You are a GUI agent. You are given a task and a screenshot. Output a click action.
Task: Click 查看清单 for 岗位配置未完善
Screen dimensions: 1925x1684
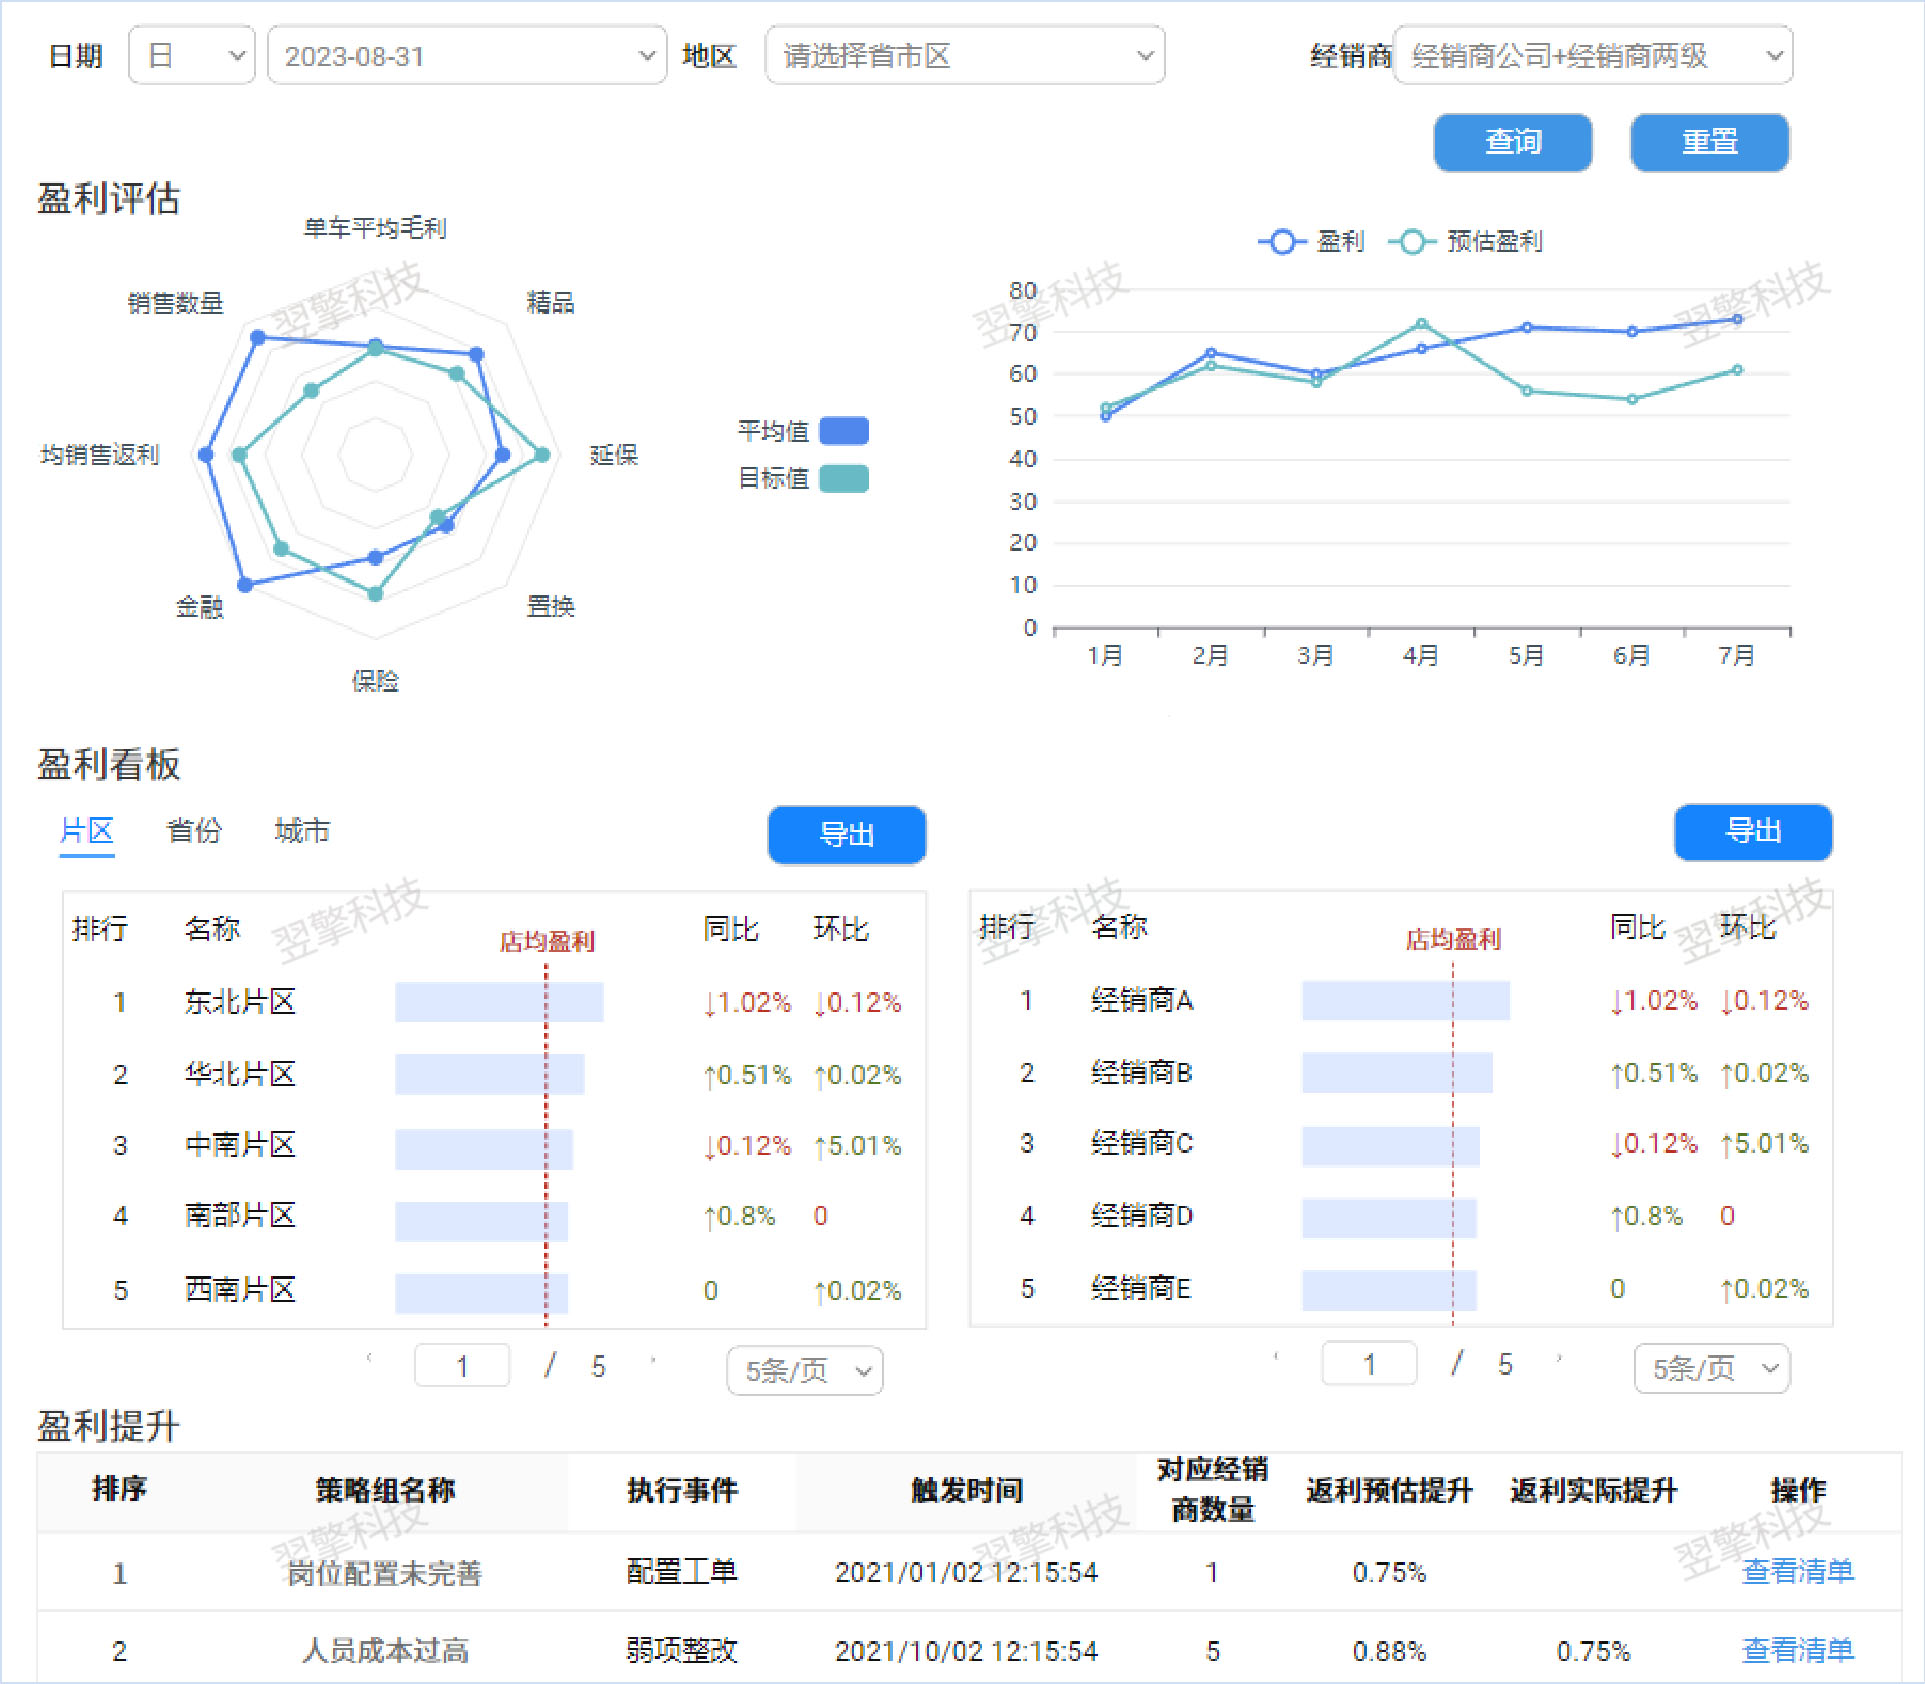pos(1797,1572)
